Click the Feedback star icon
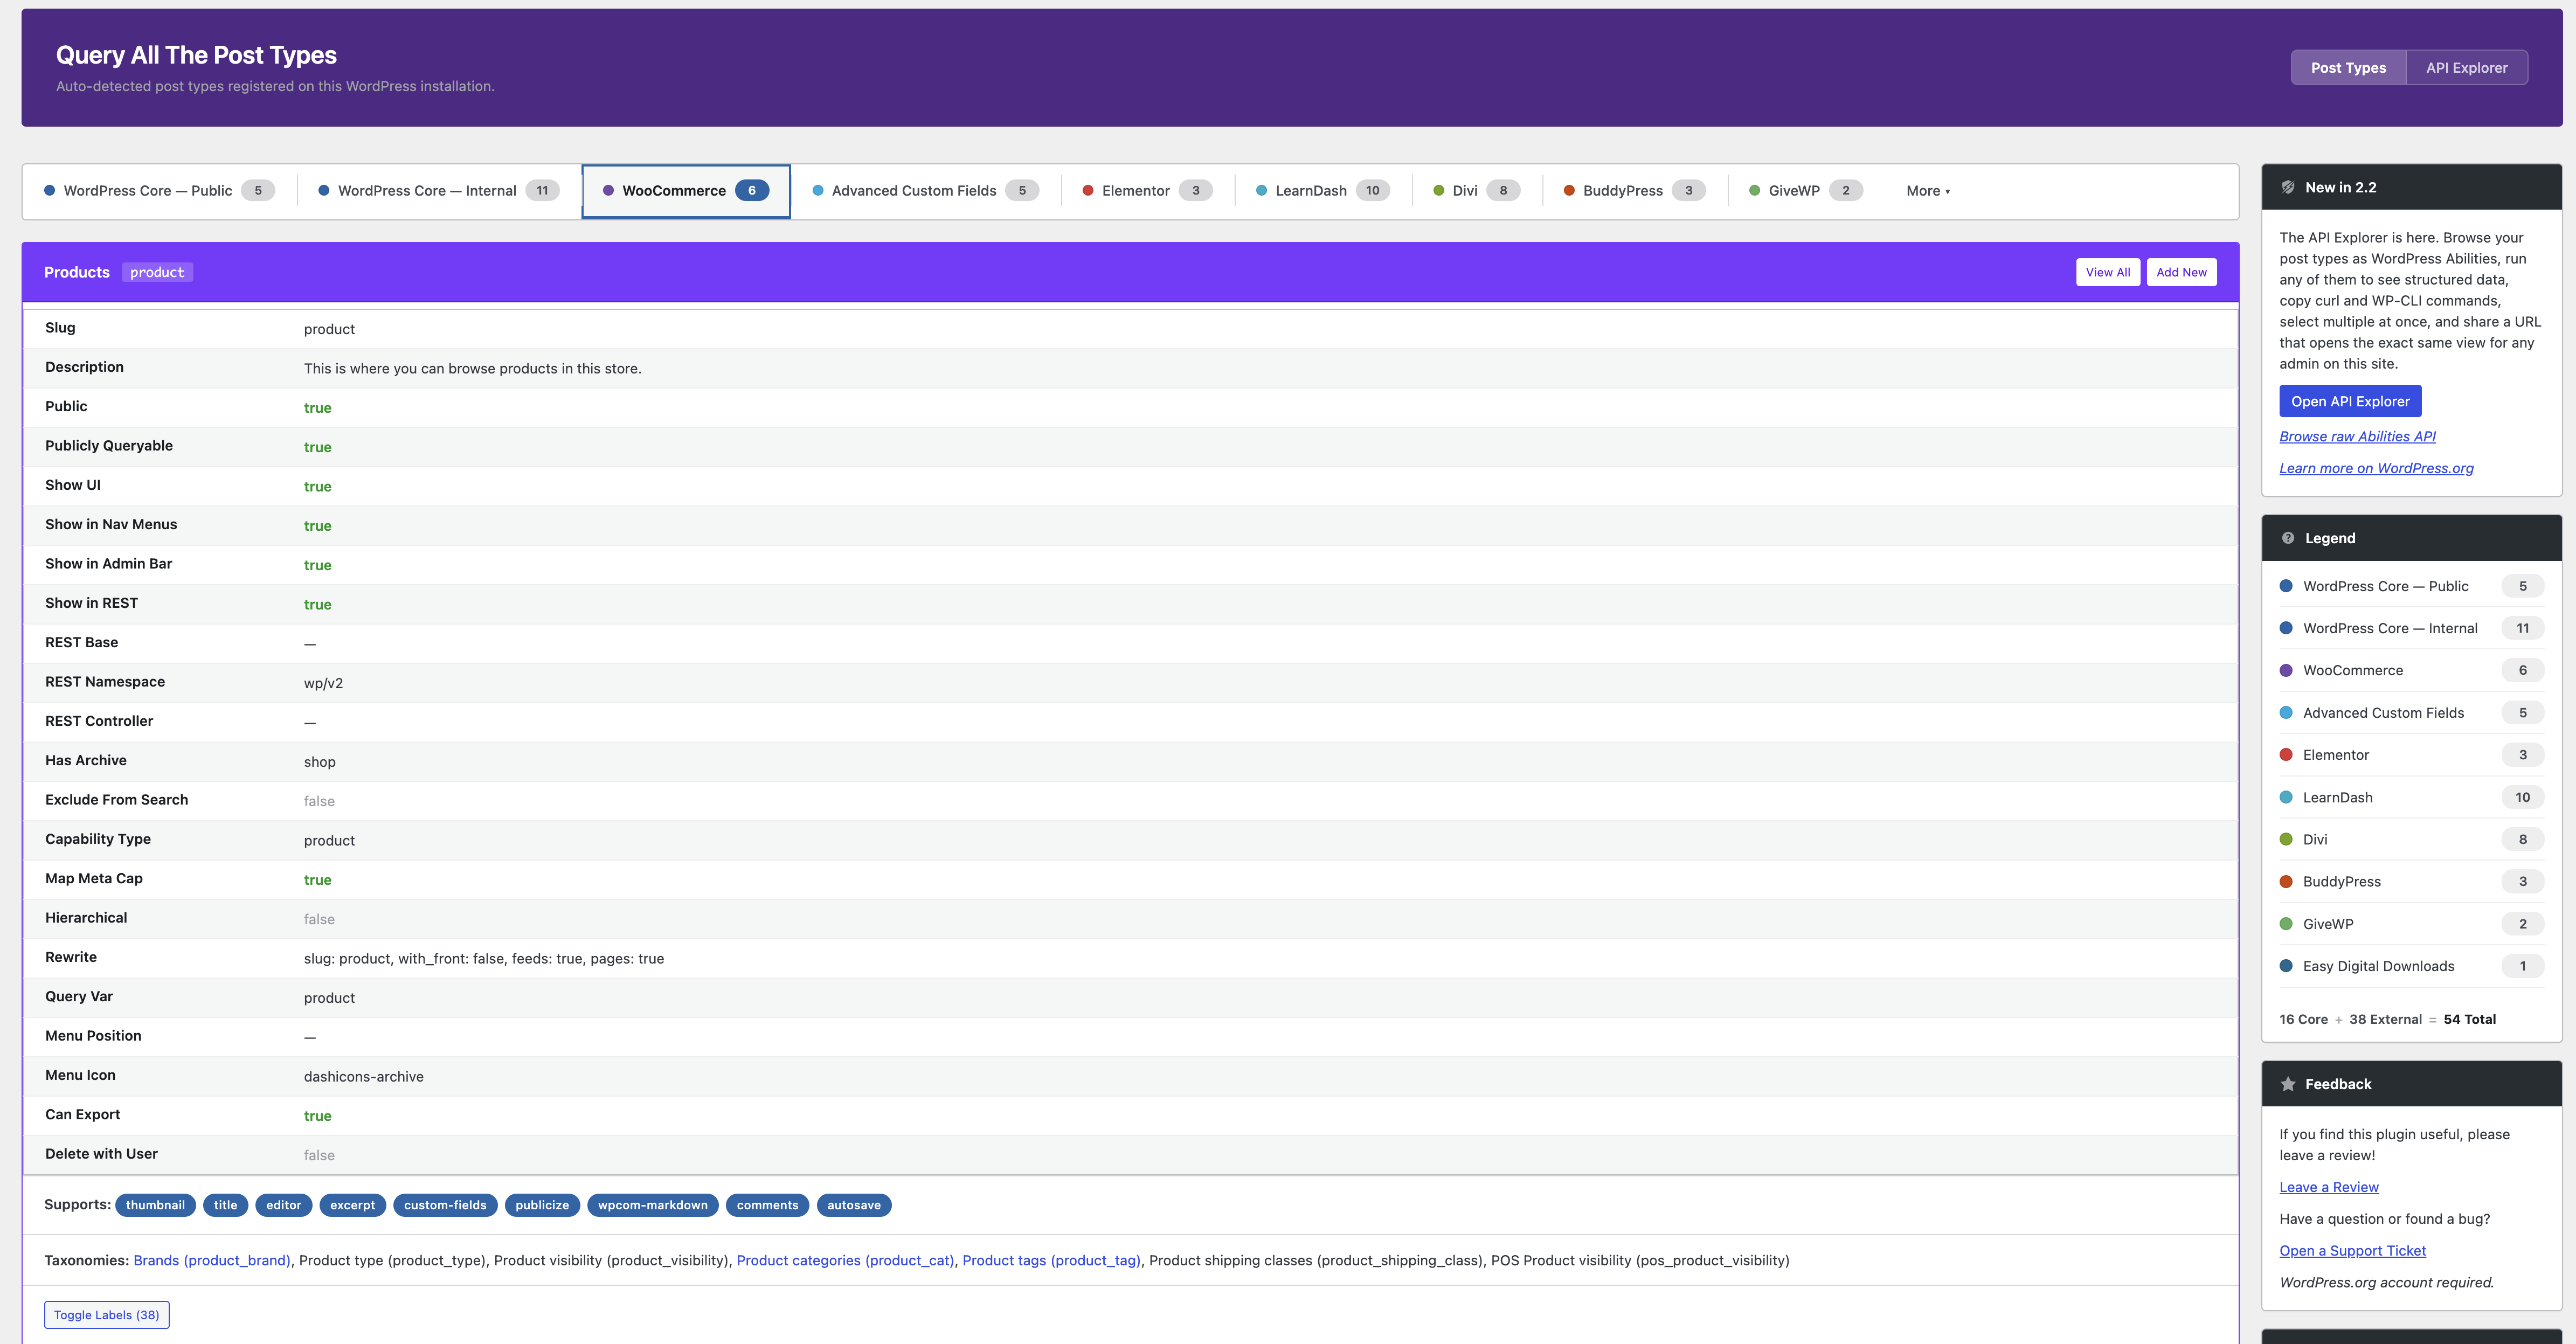This screenshot has width=2576, height=1344. click(x=2287, y=1084)
